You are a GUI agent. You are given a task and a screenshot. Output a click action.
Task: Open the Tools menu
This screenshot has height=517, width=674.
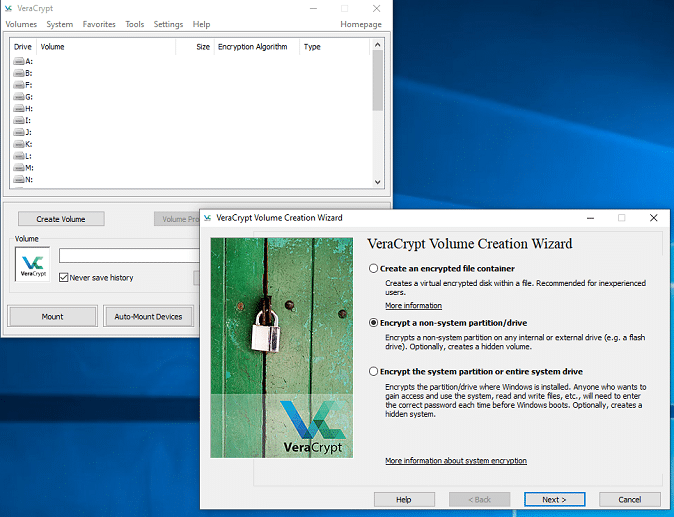pos(135,24)
